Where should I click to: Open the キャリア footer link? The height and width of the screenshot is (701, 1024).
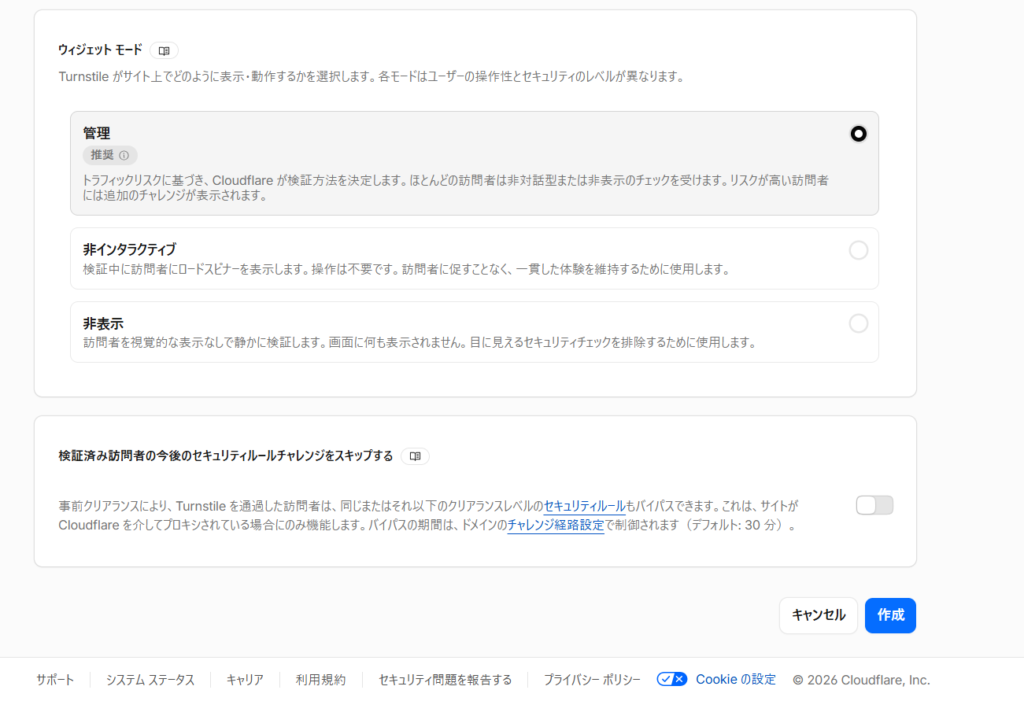click(245, 680)
